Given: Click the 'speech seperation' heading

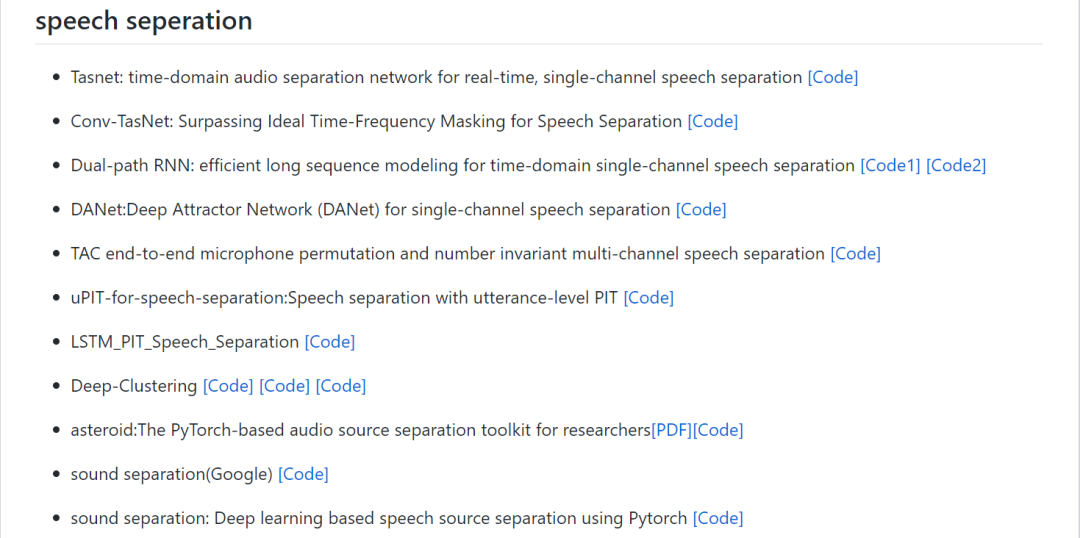Looking at the screenshot, I should point(144,21).
